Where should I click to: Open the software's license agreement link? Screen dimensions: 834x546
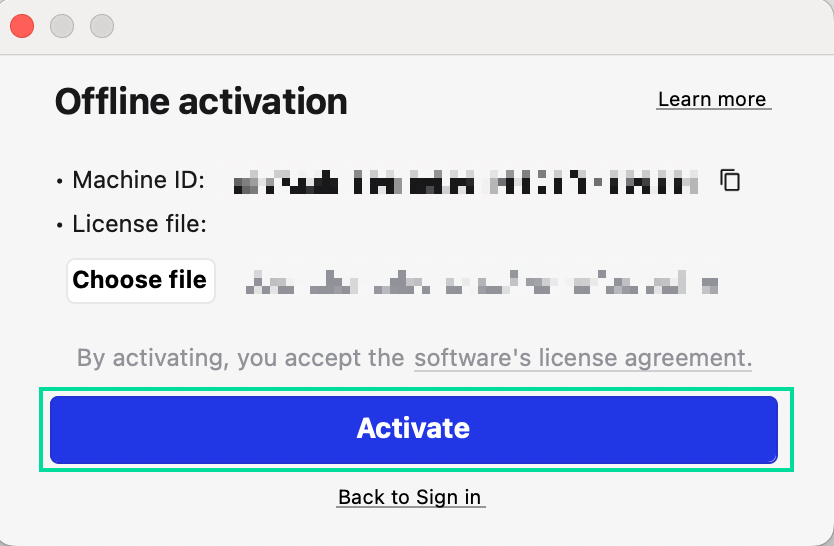click(x=580, y=358)
